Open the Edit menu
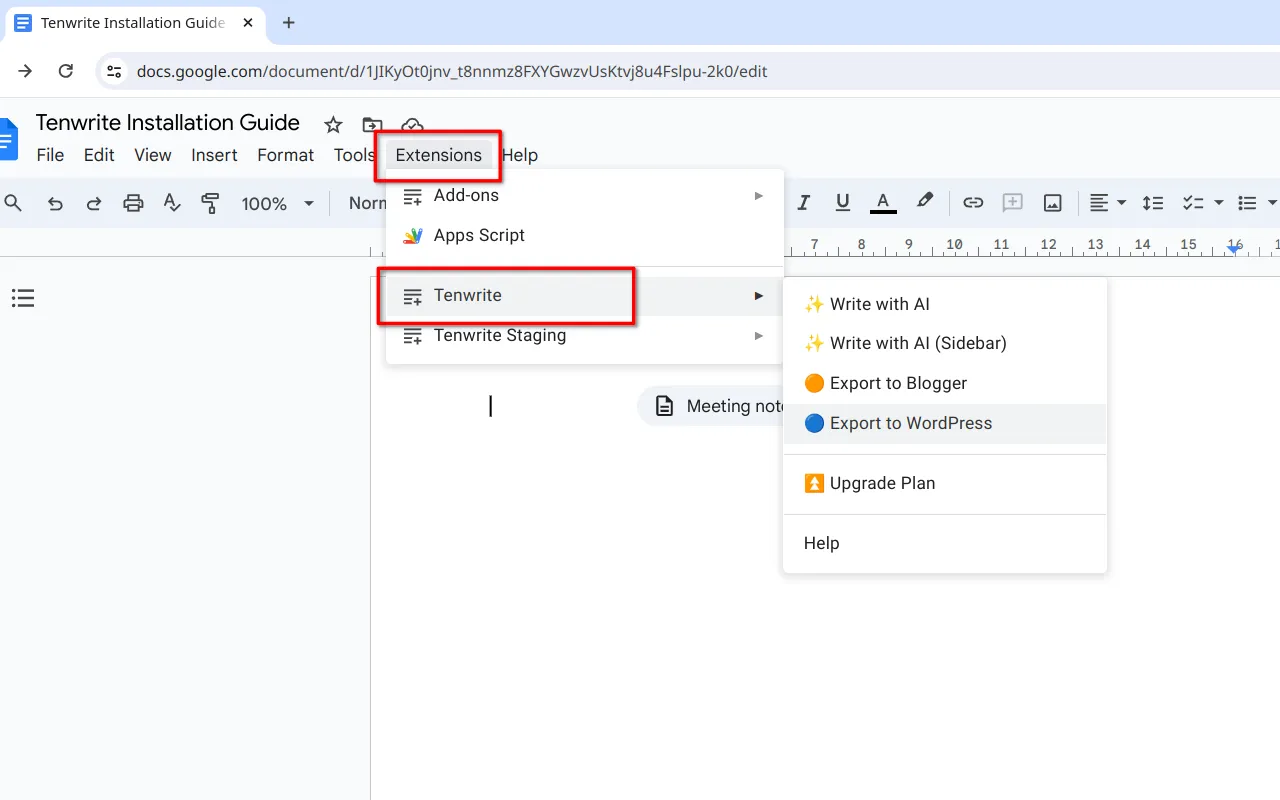 [99, 155]
